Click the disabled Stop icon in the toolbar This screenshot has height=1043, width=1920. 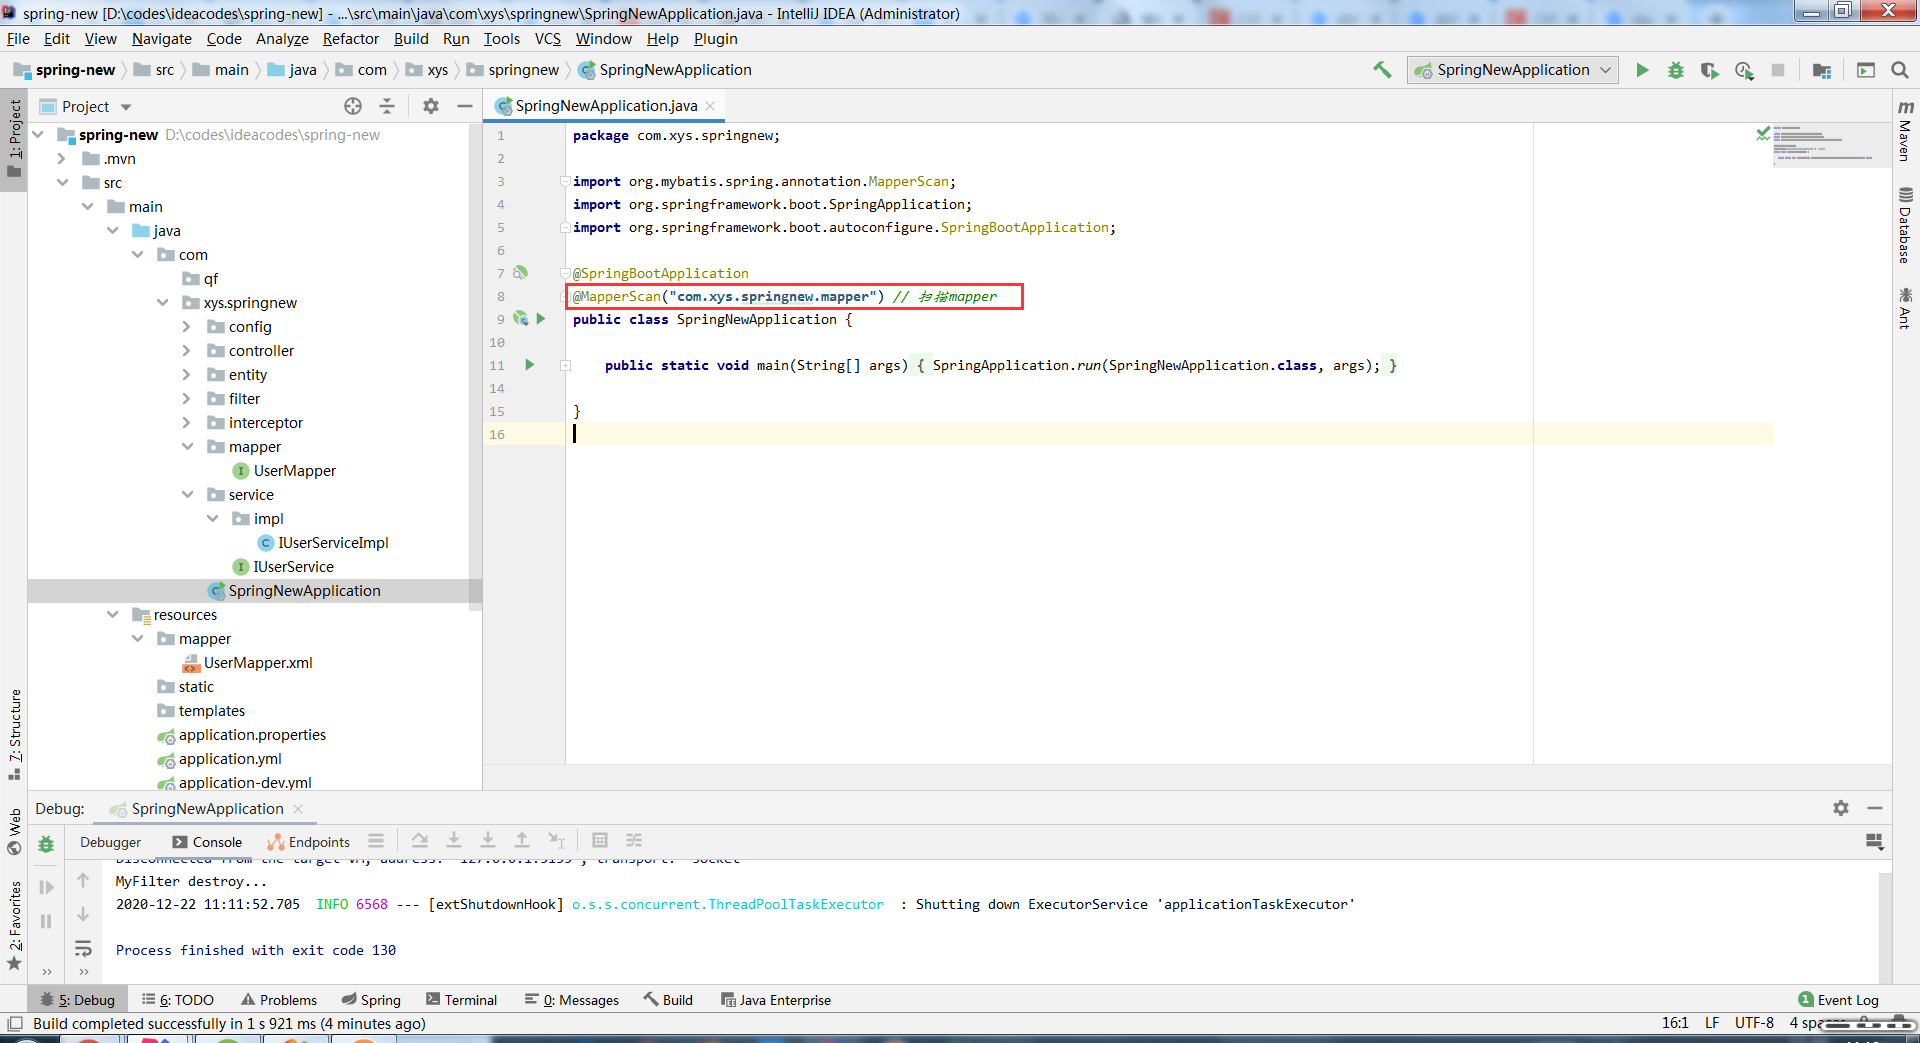(x=1778, y=70)
